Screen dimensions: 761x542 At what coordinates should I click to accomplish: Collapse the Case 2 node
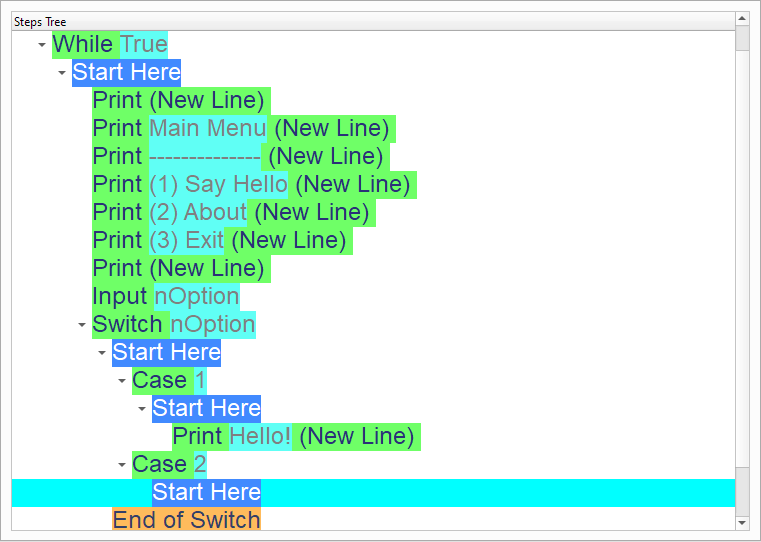point(121,465)
